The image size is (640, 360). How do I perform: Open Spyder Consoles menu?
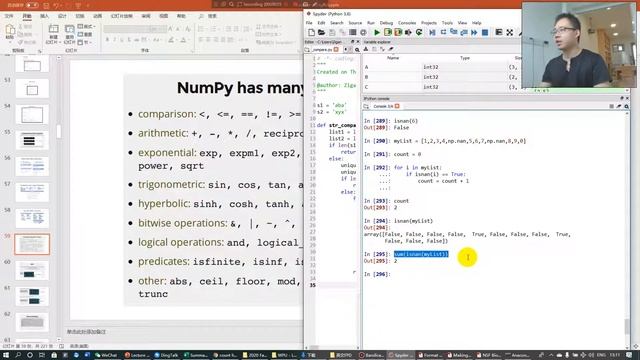point(407,23)
